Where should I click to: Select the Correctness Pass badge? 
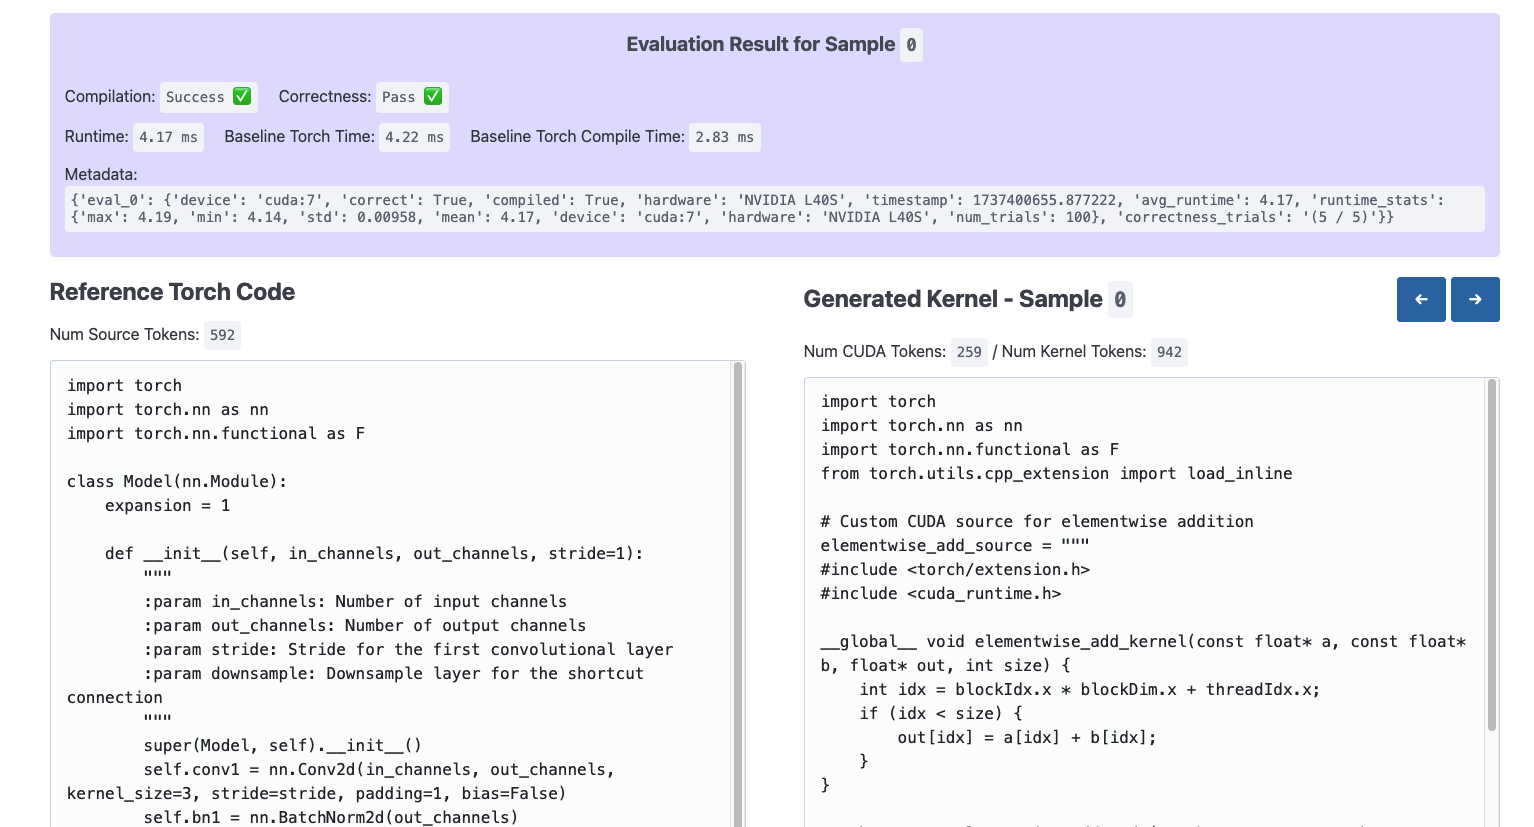pyautogui.click(x=411, y=97)
